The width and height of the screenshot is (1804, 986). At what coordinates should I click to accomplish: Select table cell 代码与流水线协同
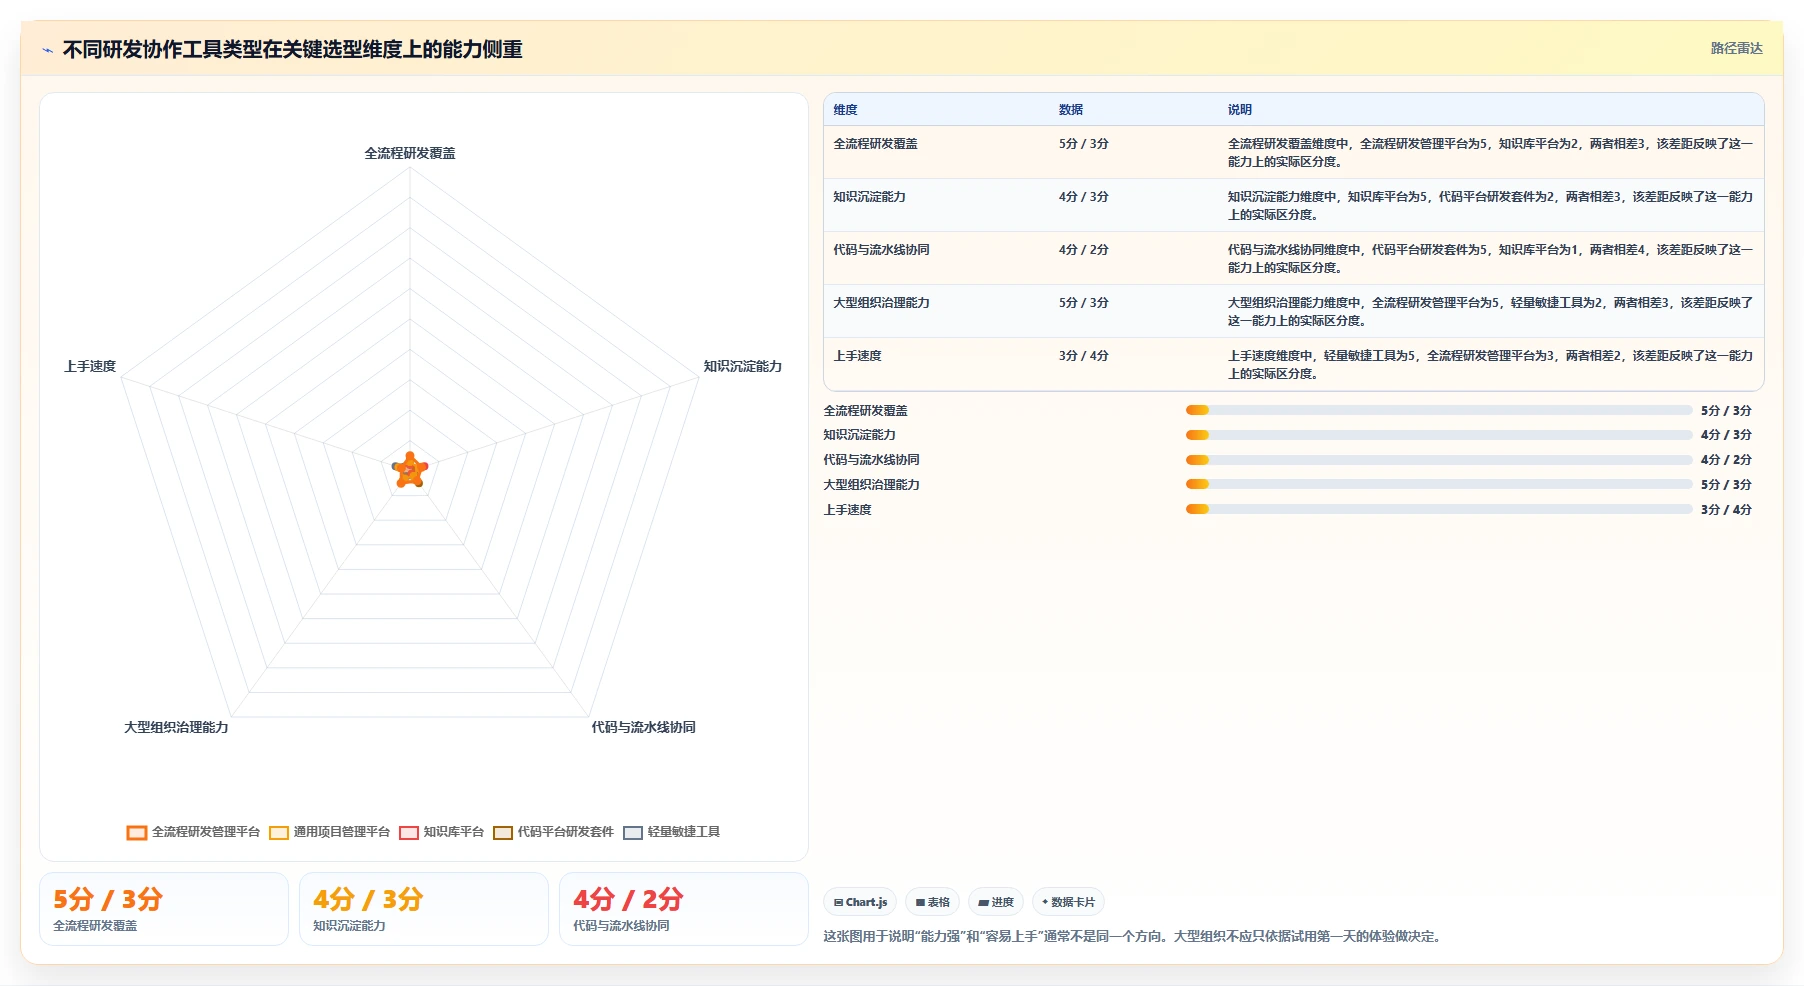881,250
